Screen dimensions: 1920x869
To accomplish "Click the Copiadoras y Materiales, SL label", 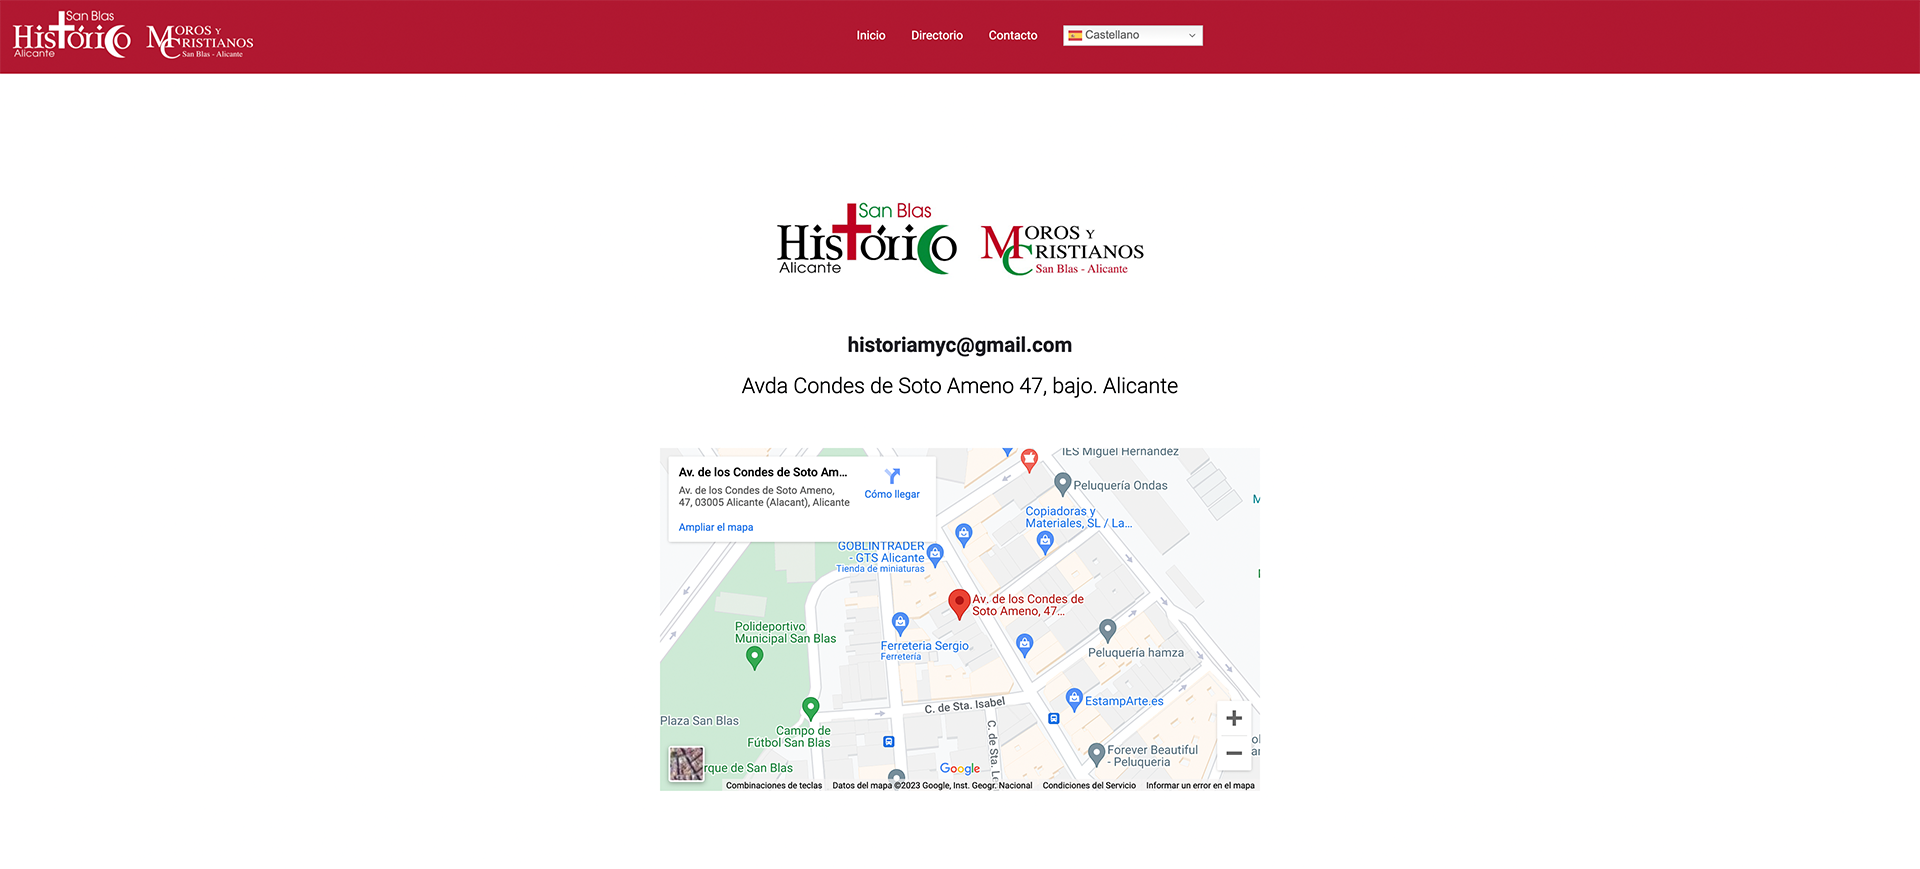I will coord(1078,517).
